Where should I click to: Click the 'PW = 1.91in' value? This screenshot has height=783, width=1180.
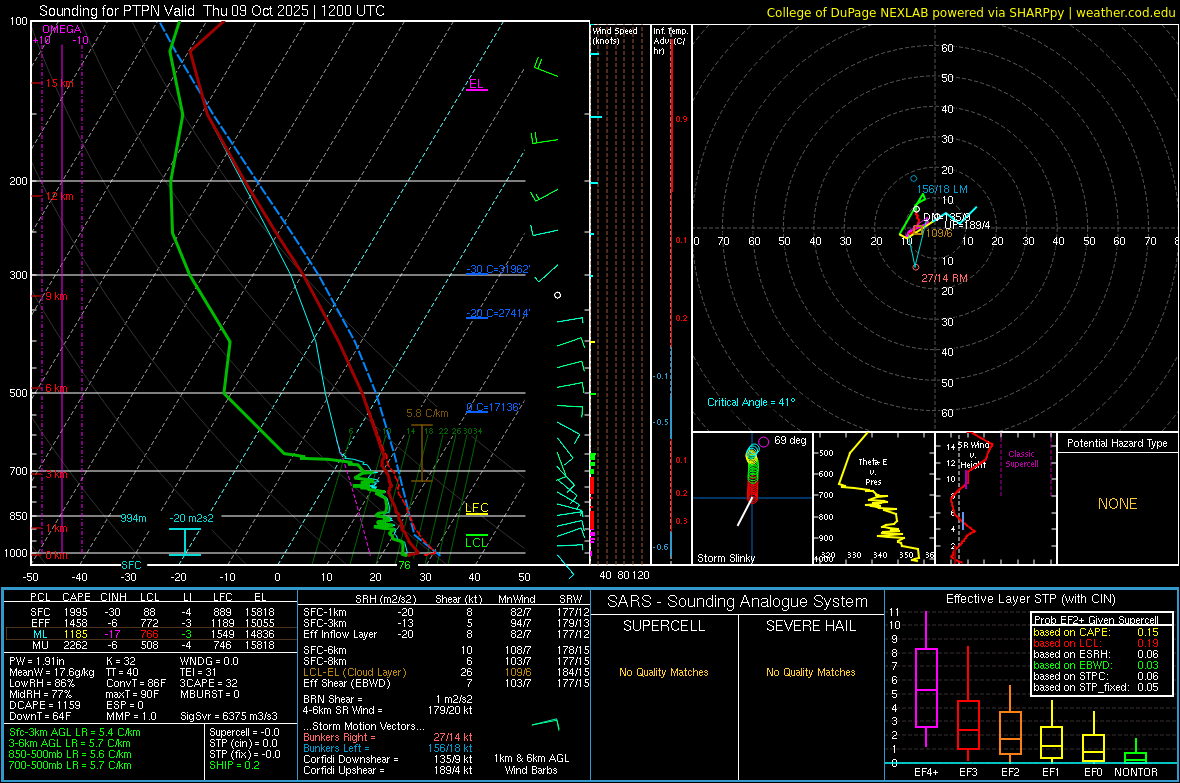(x=37, y=661)
